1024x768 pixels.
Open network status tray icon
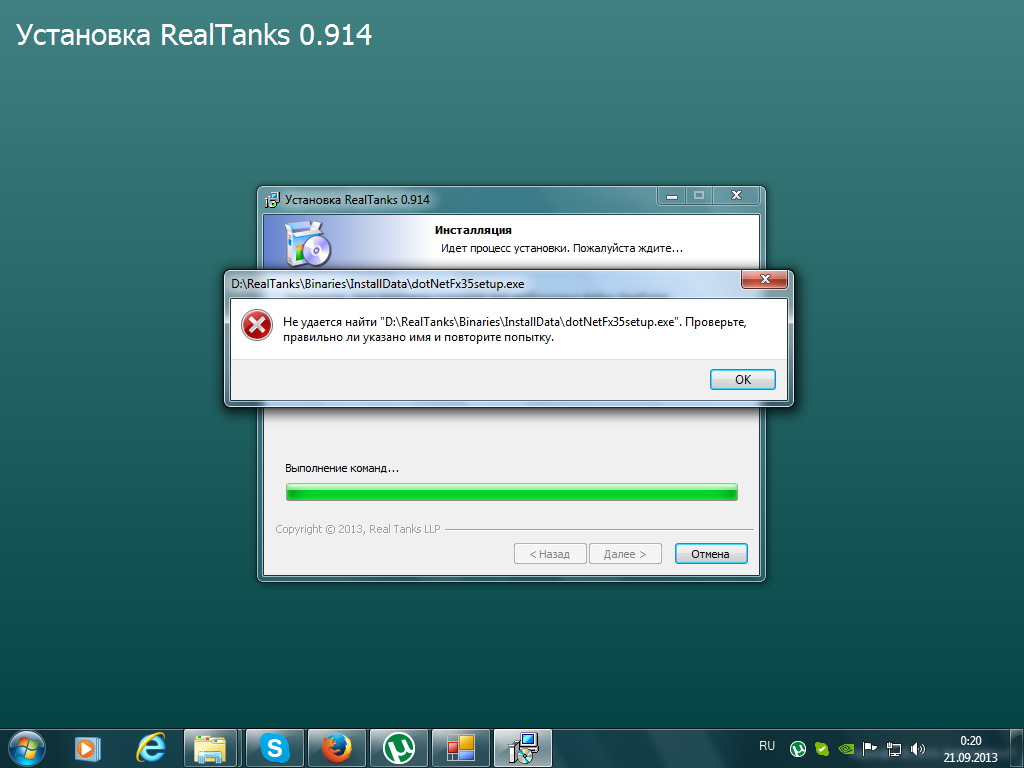(893, 749)
